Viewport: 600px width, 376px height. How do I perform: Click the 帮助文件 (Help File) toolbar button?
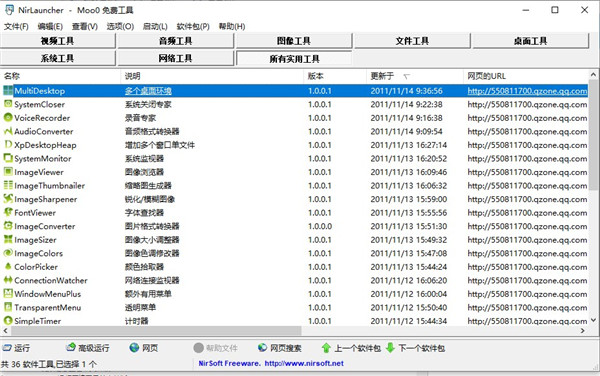coord(215,348)
